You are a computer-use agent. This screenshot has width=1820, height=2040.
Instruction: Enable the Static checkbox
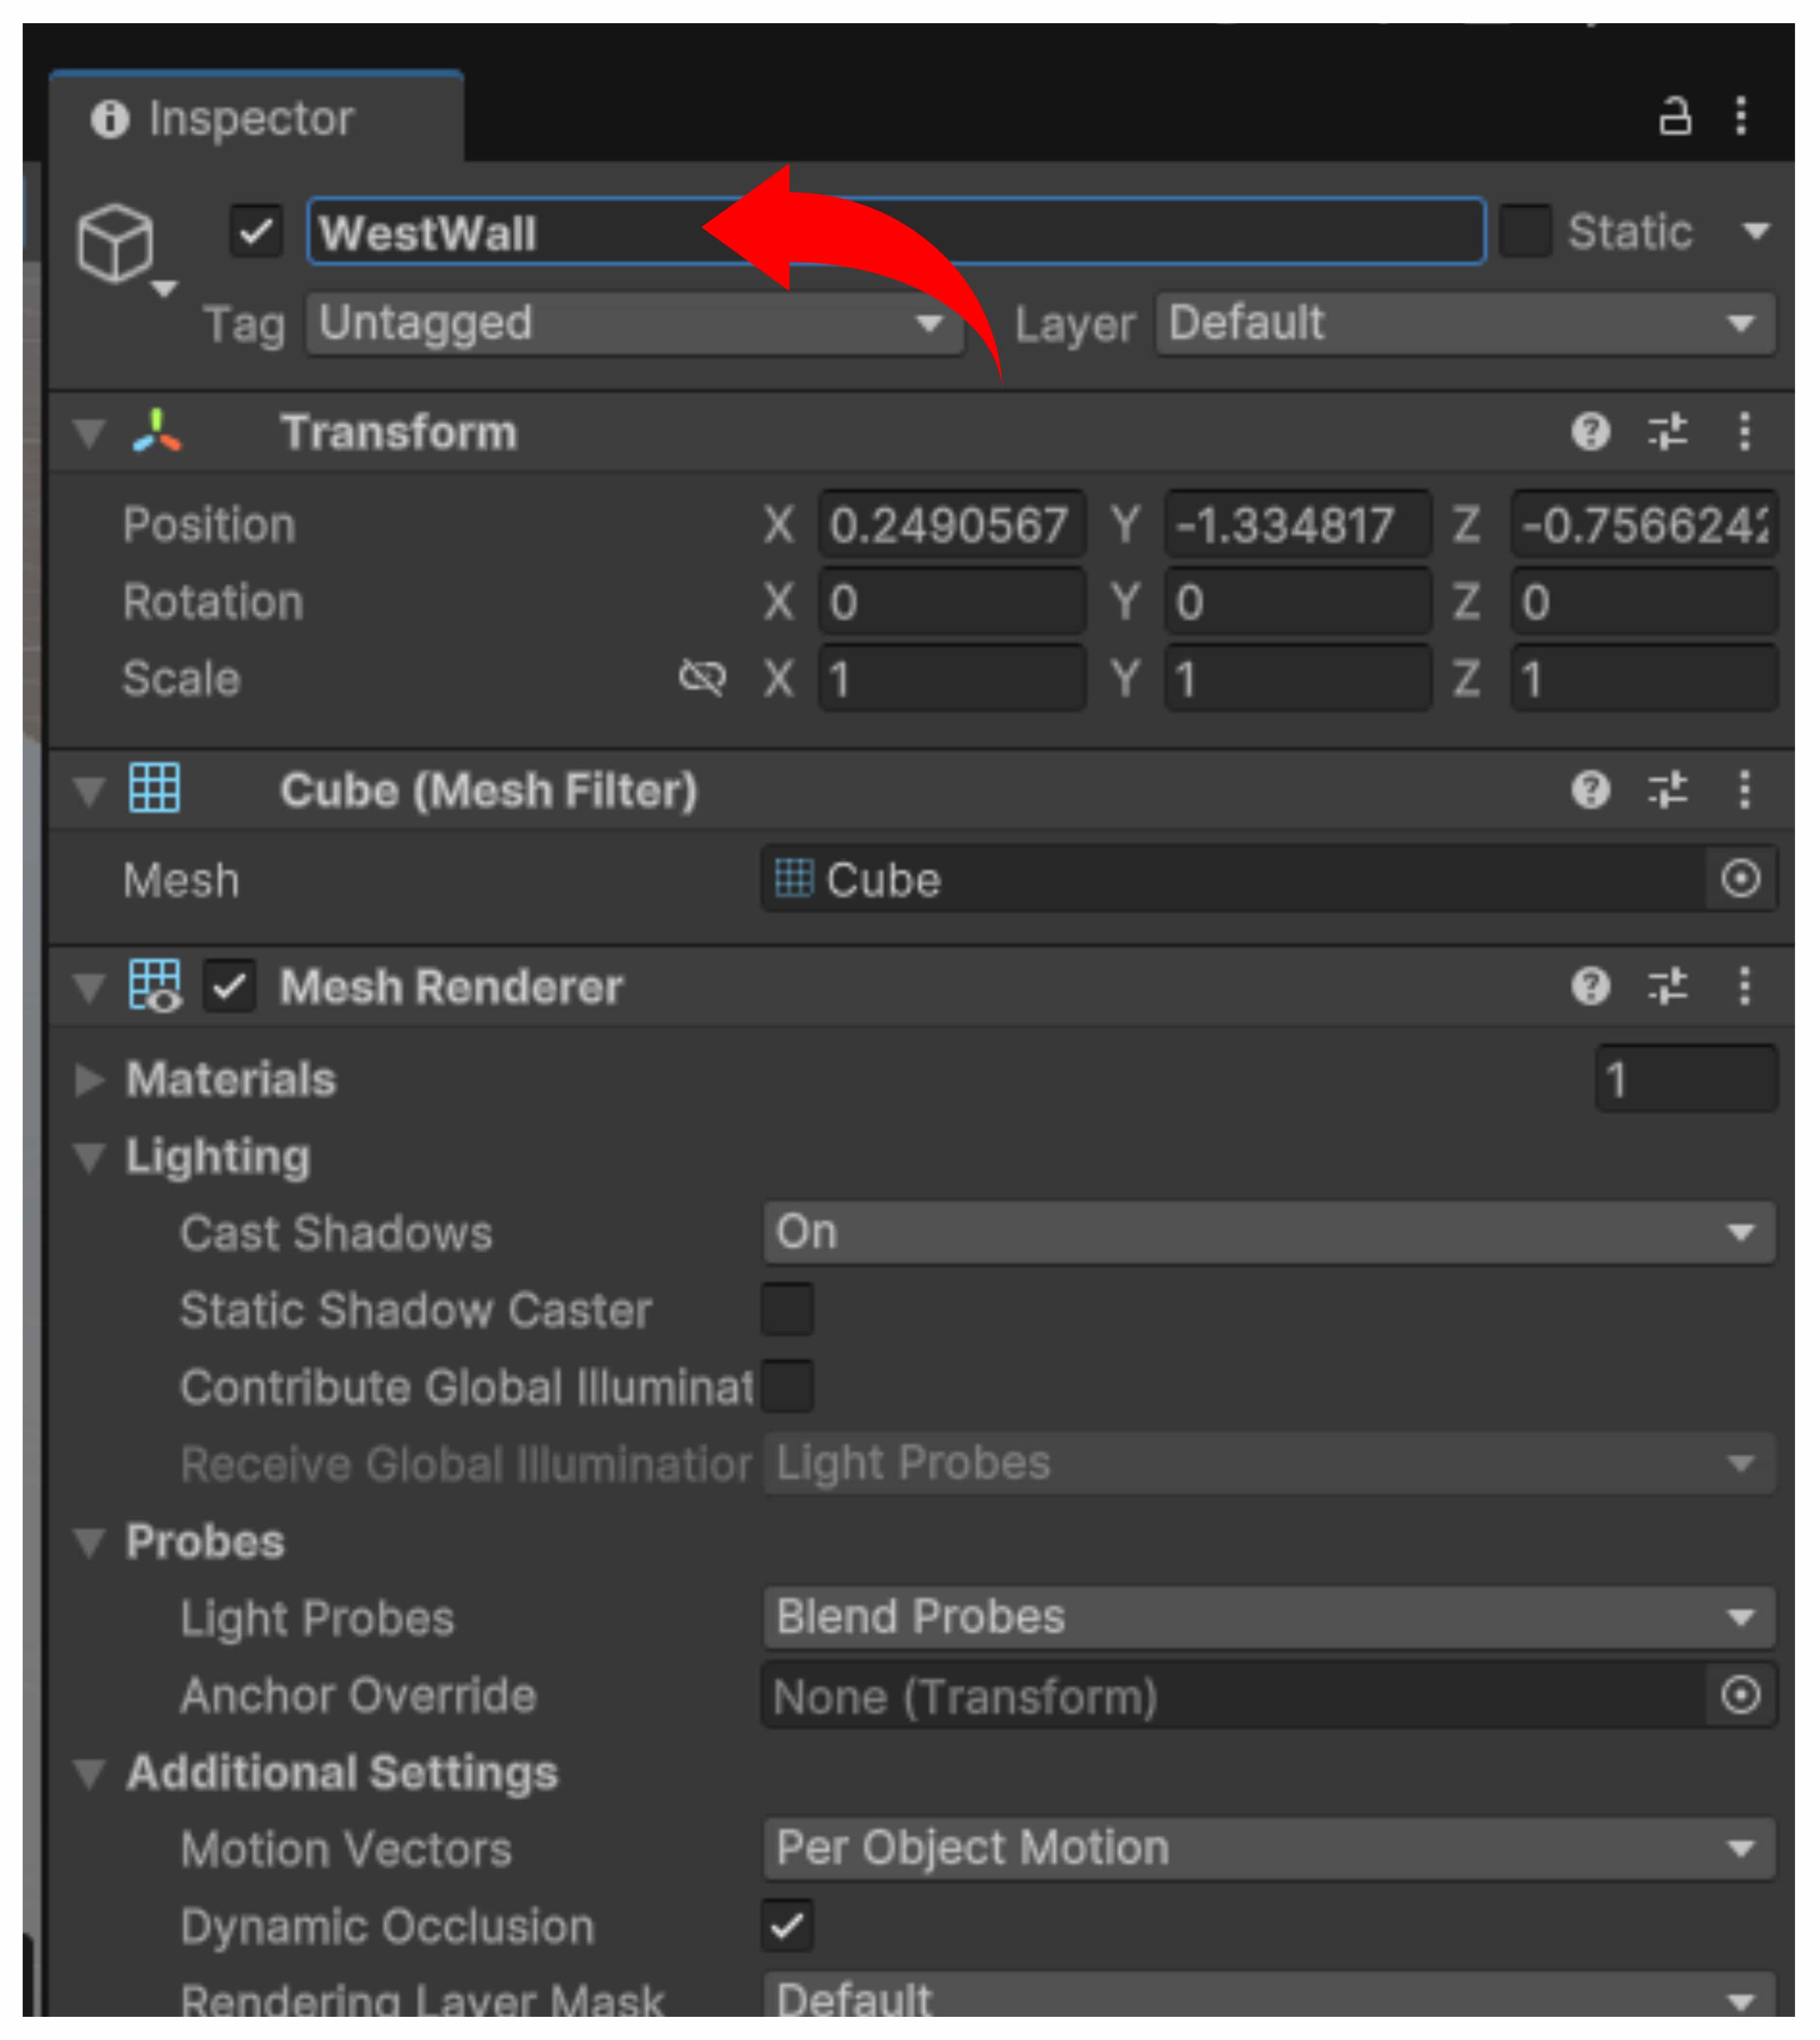pyautogui.click(x=1525, y=232)
